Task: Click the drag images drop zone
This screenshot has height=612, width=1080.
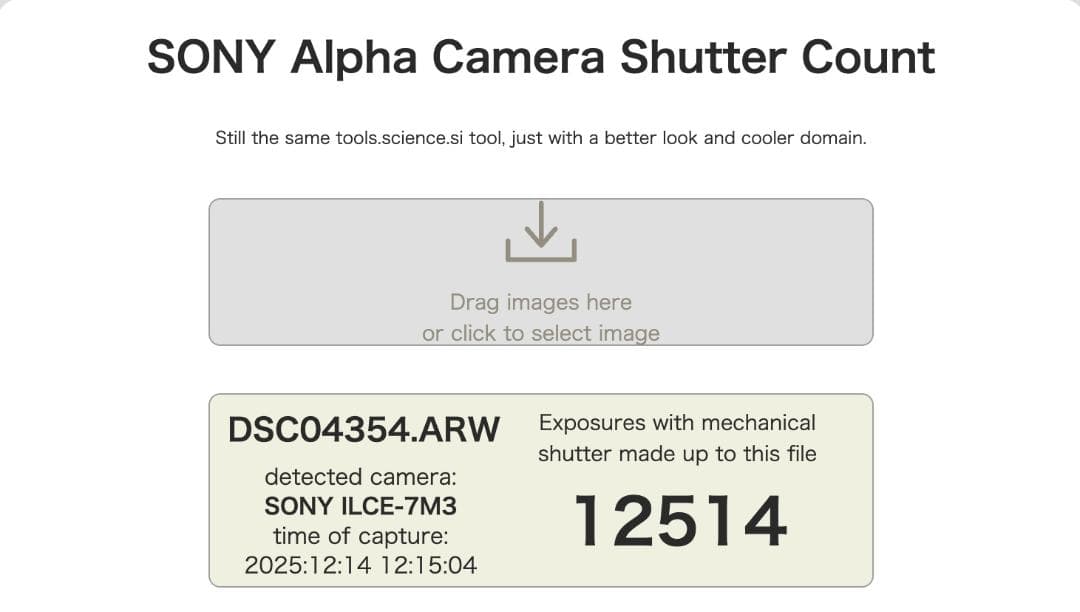Action: (x=540, y=272)
